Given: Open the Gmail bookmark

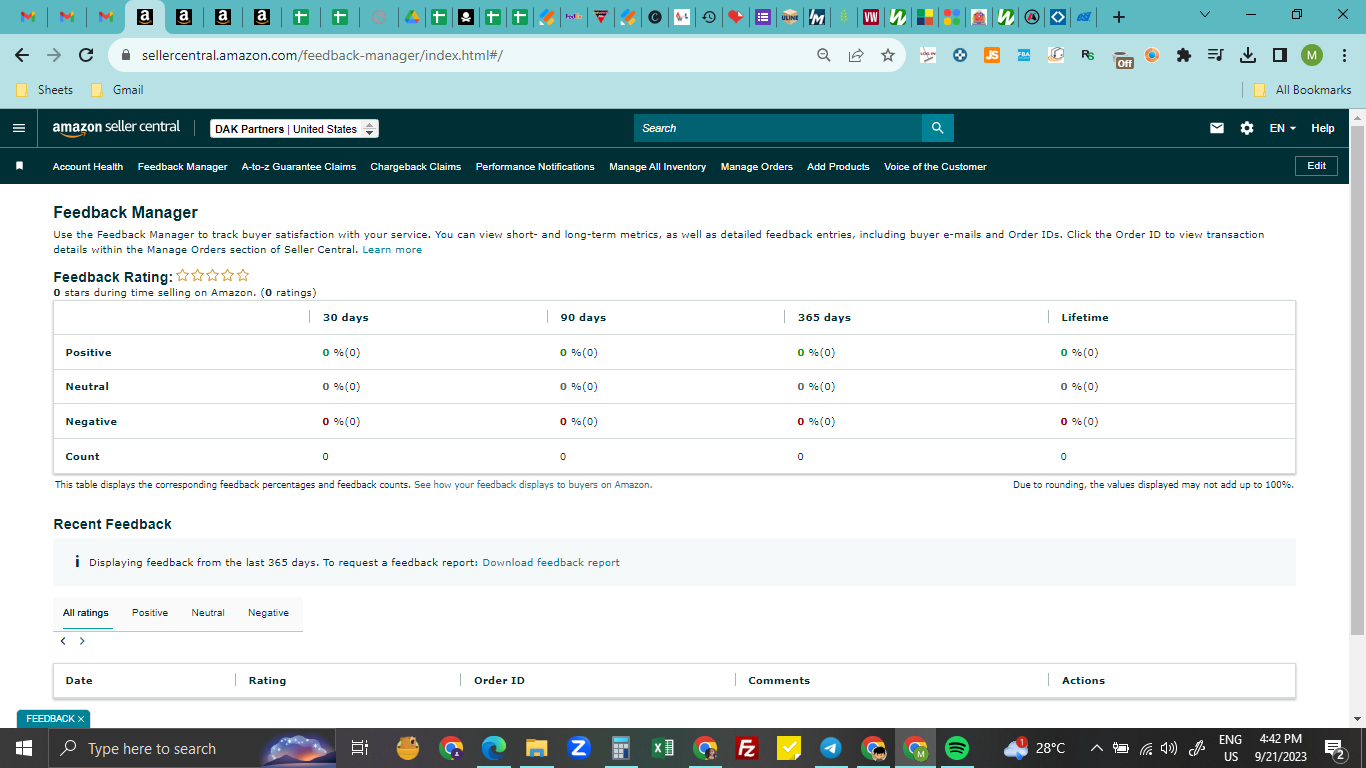Looking at the screenshot, I should click(117, 90).
